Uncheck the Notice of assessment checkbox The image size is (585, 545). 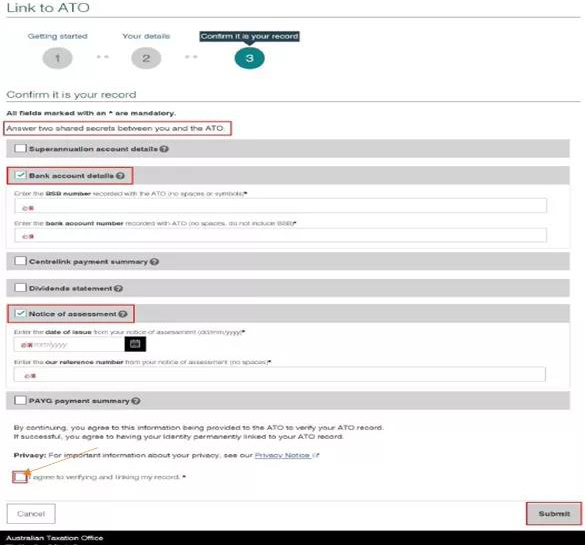pos(21,313)
